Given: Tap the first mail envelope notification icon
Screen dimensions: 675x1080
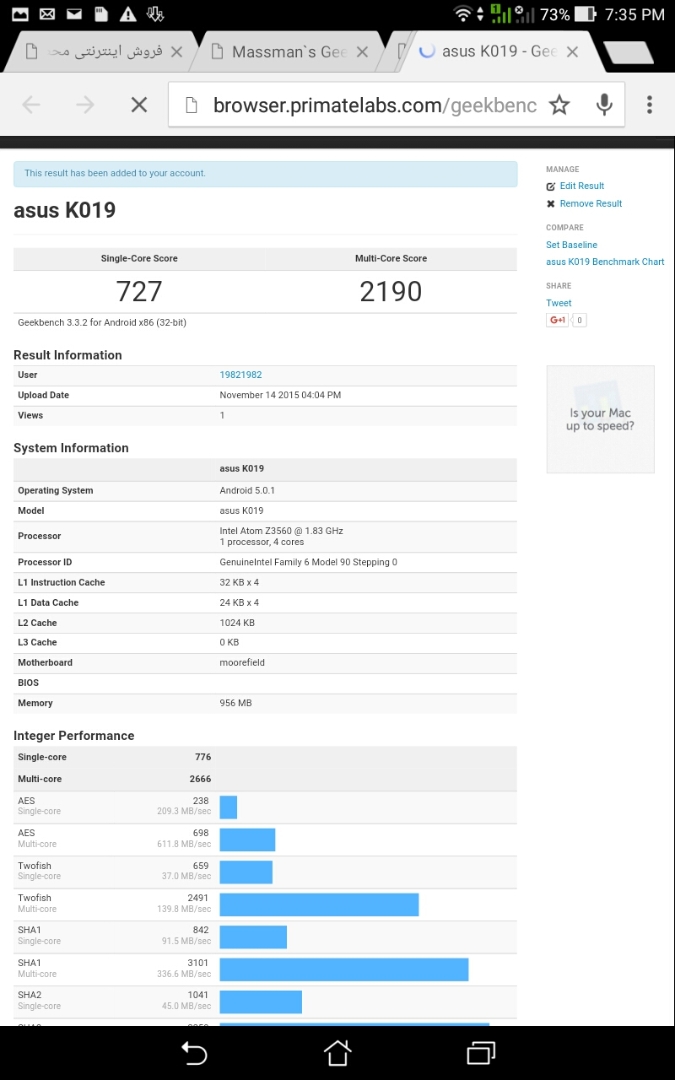Looking at the screenshot, I should tap(47, 14).
